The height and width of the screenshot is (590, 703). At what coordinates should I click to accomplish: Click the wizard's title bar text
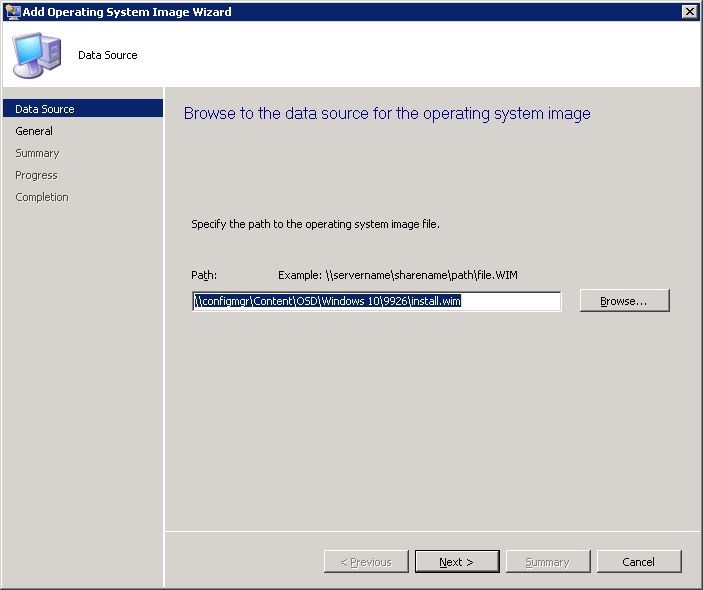pos(127,12)
